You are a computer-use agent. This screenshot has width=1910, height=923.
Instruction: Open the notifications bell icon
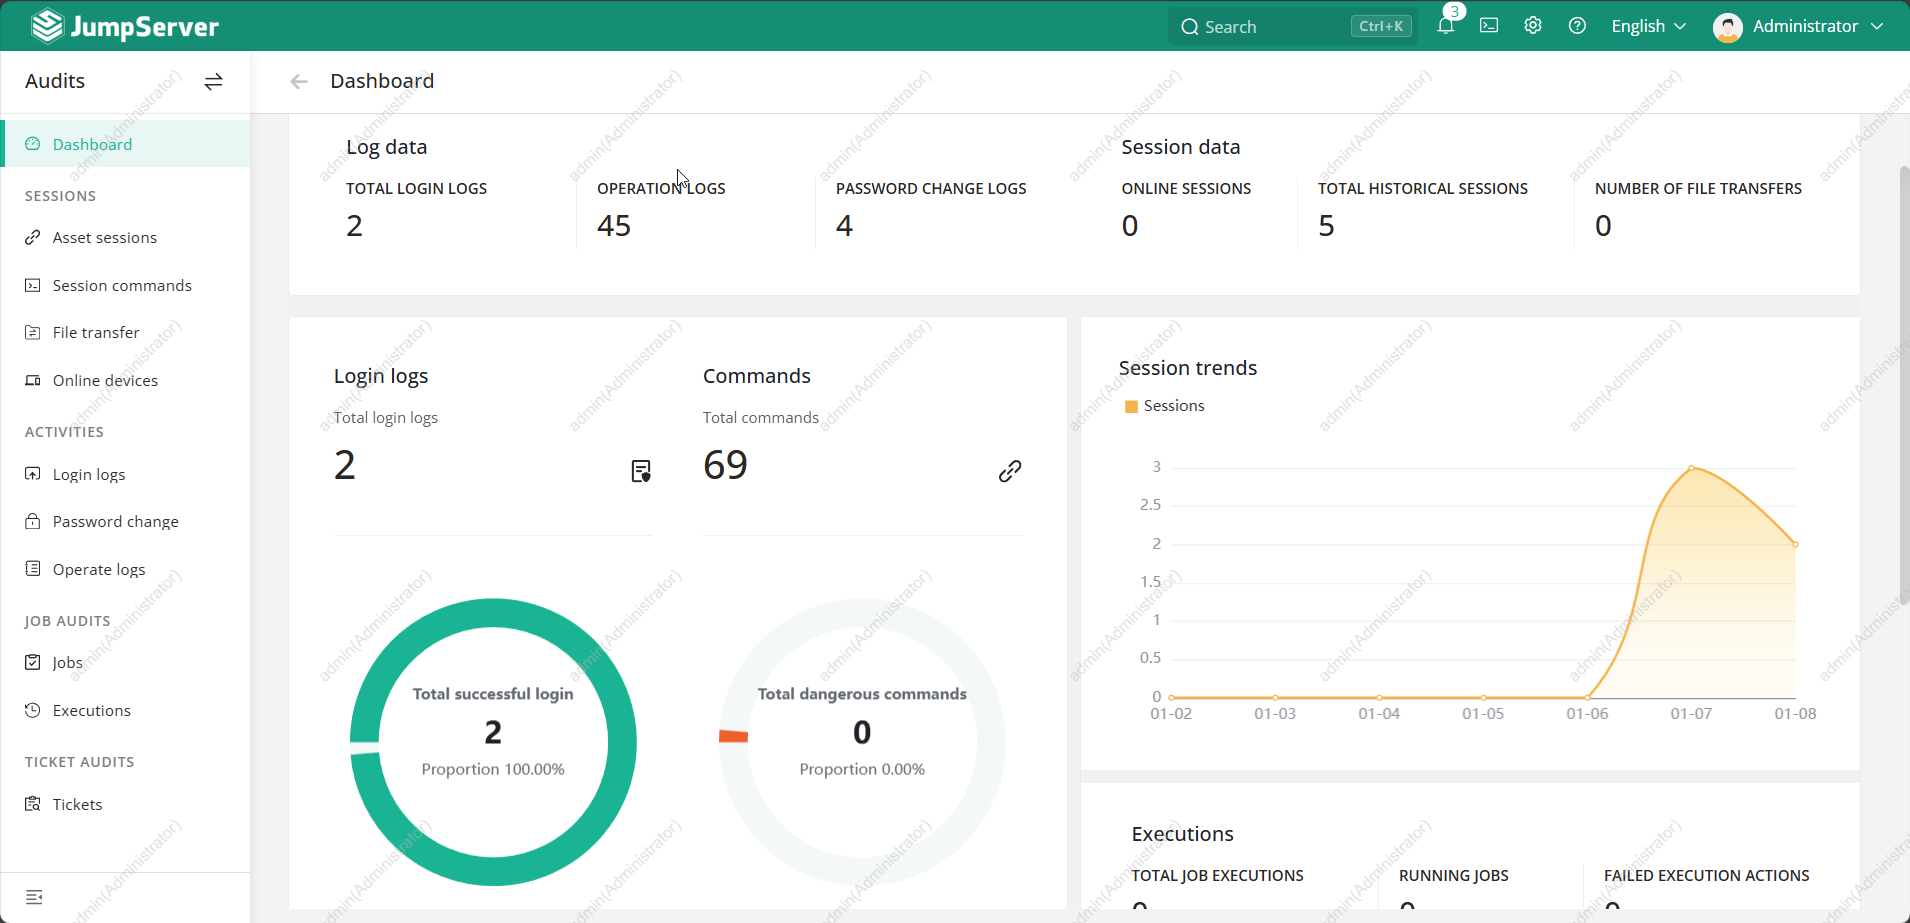tap(1445, 26)
